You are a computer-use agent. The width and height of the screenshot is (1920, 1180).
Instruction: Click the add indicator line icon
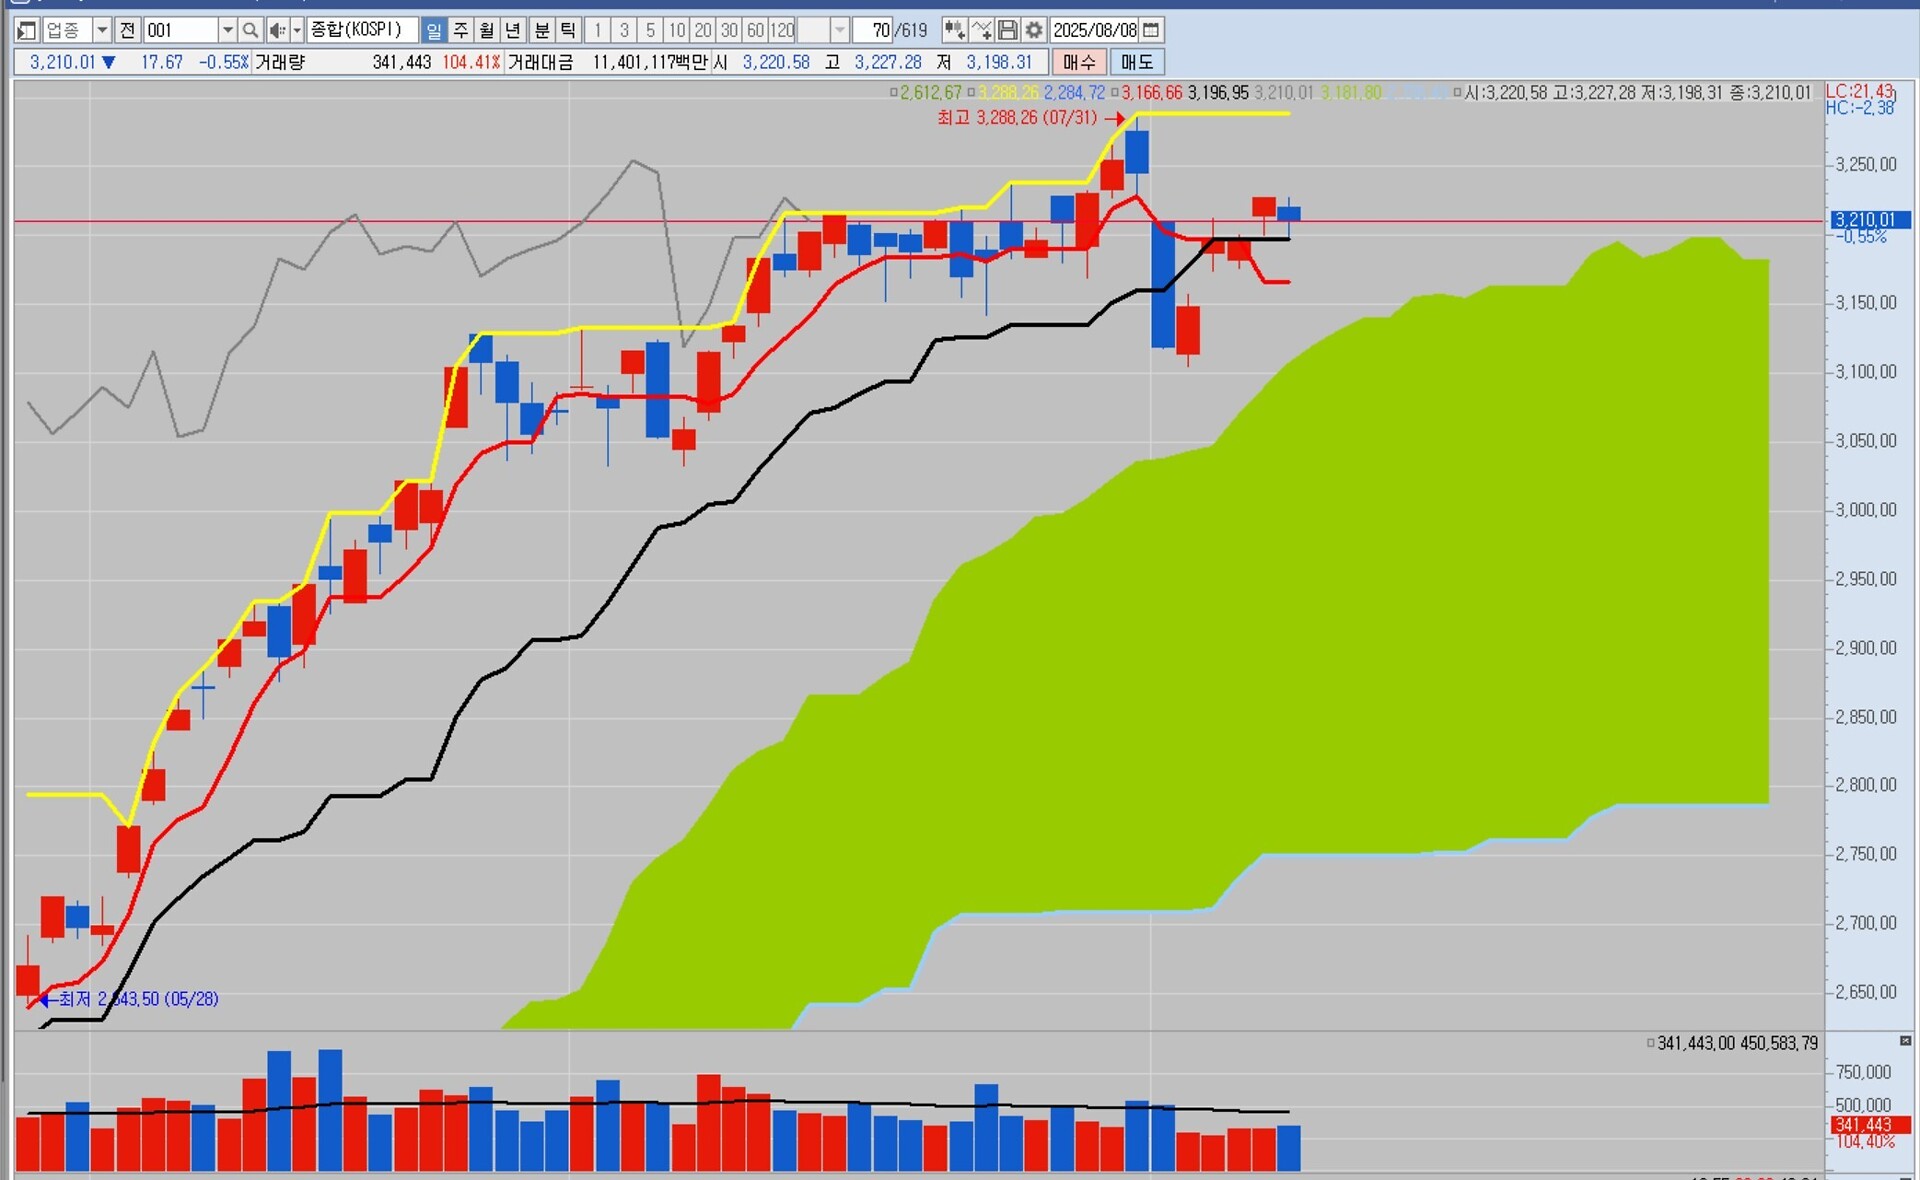pos(981,30)
